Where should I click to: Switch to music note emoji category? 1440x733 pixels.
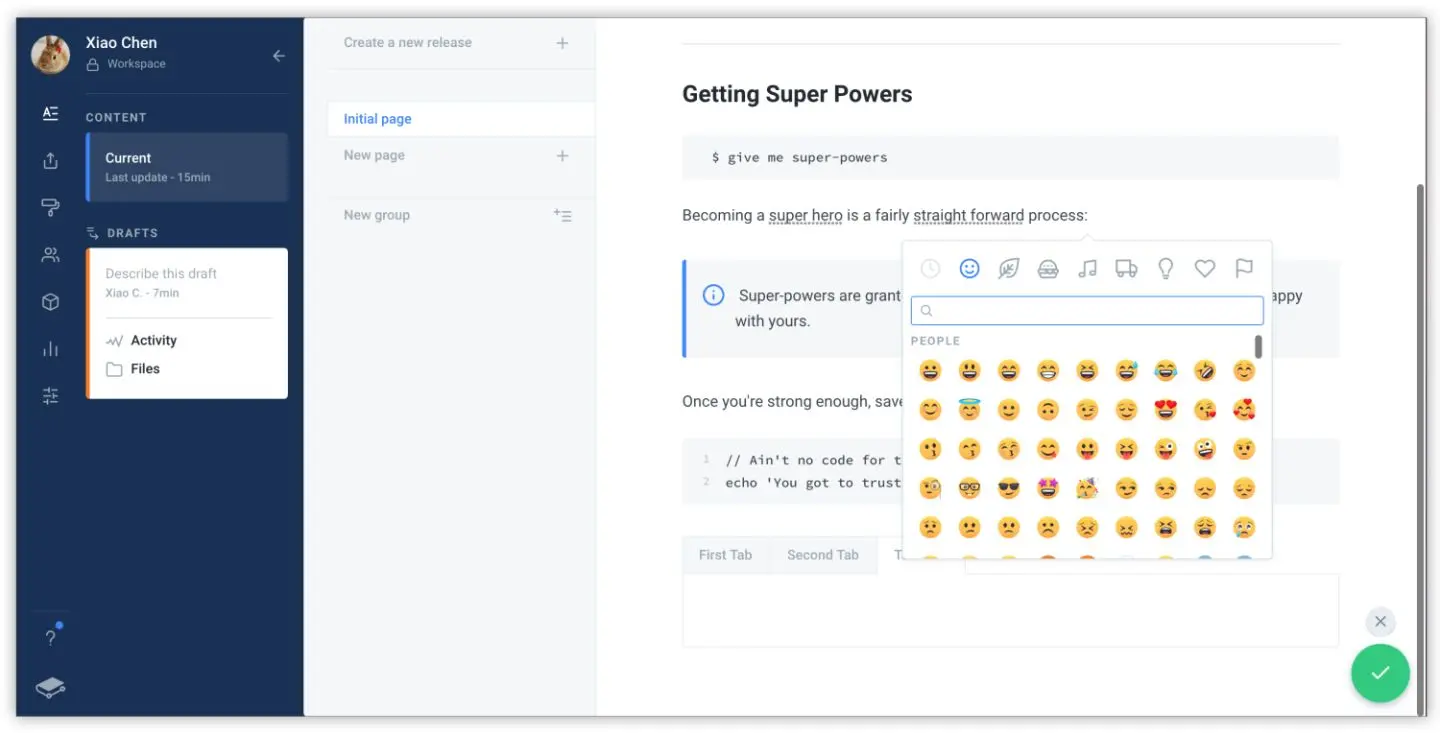click(x=1087, y=269)
